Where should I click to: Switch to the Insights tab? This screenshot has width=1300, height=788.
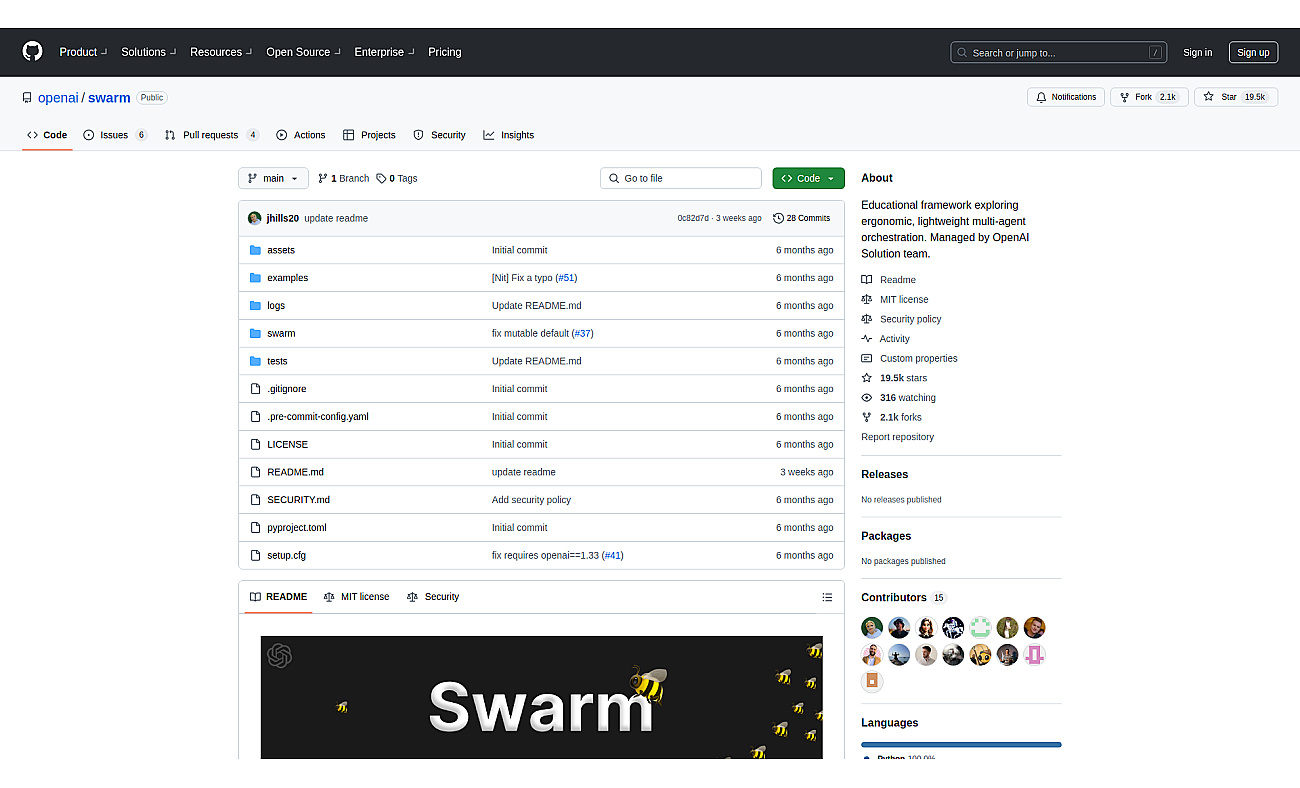(509, 135)
